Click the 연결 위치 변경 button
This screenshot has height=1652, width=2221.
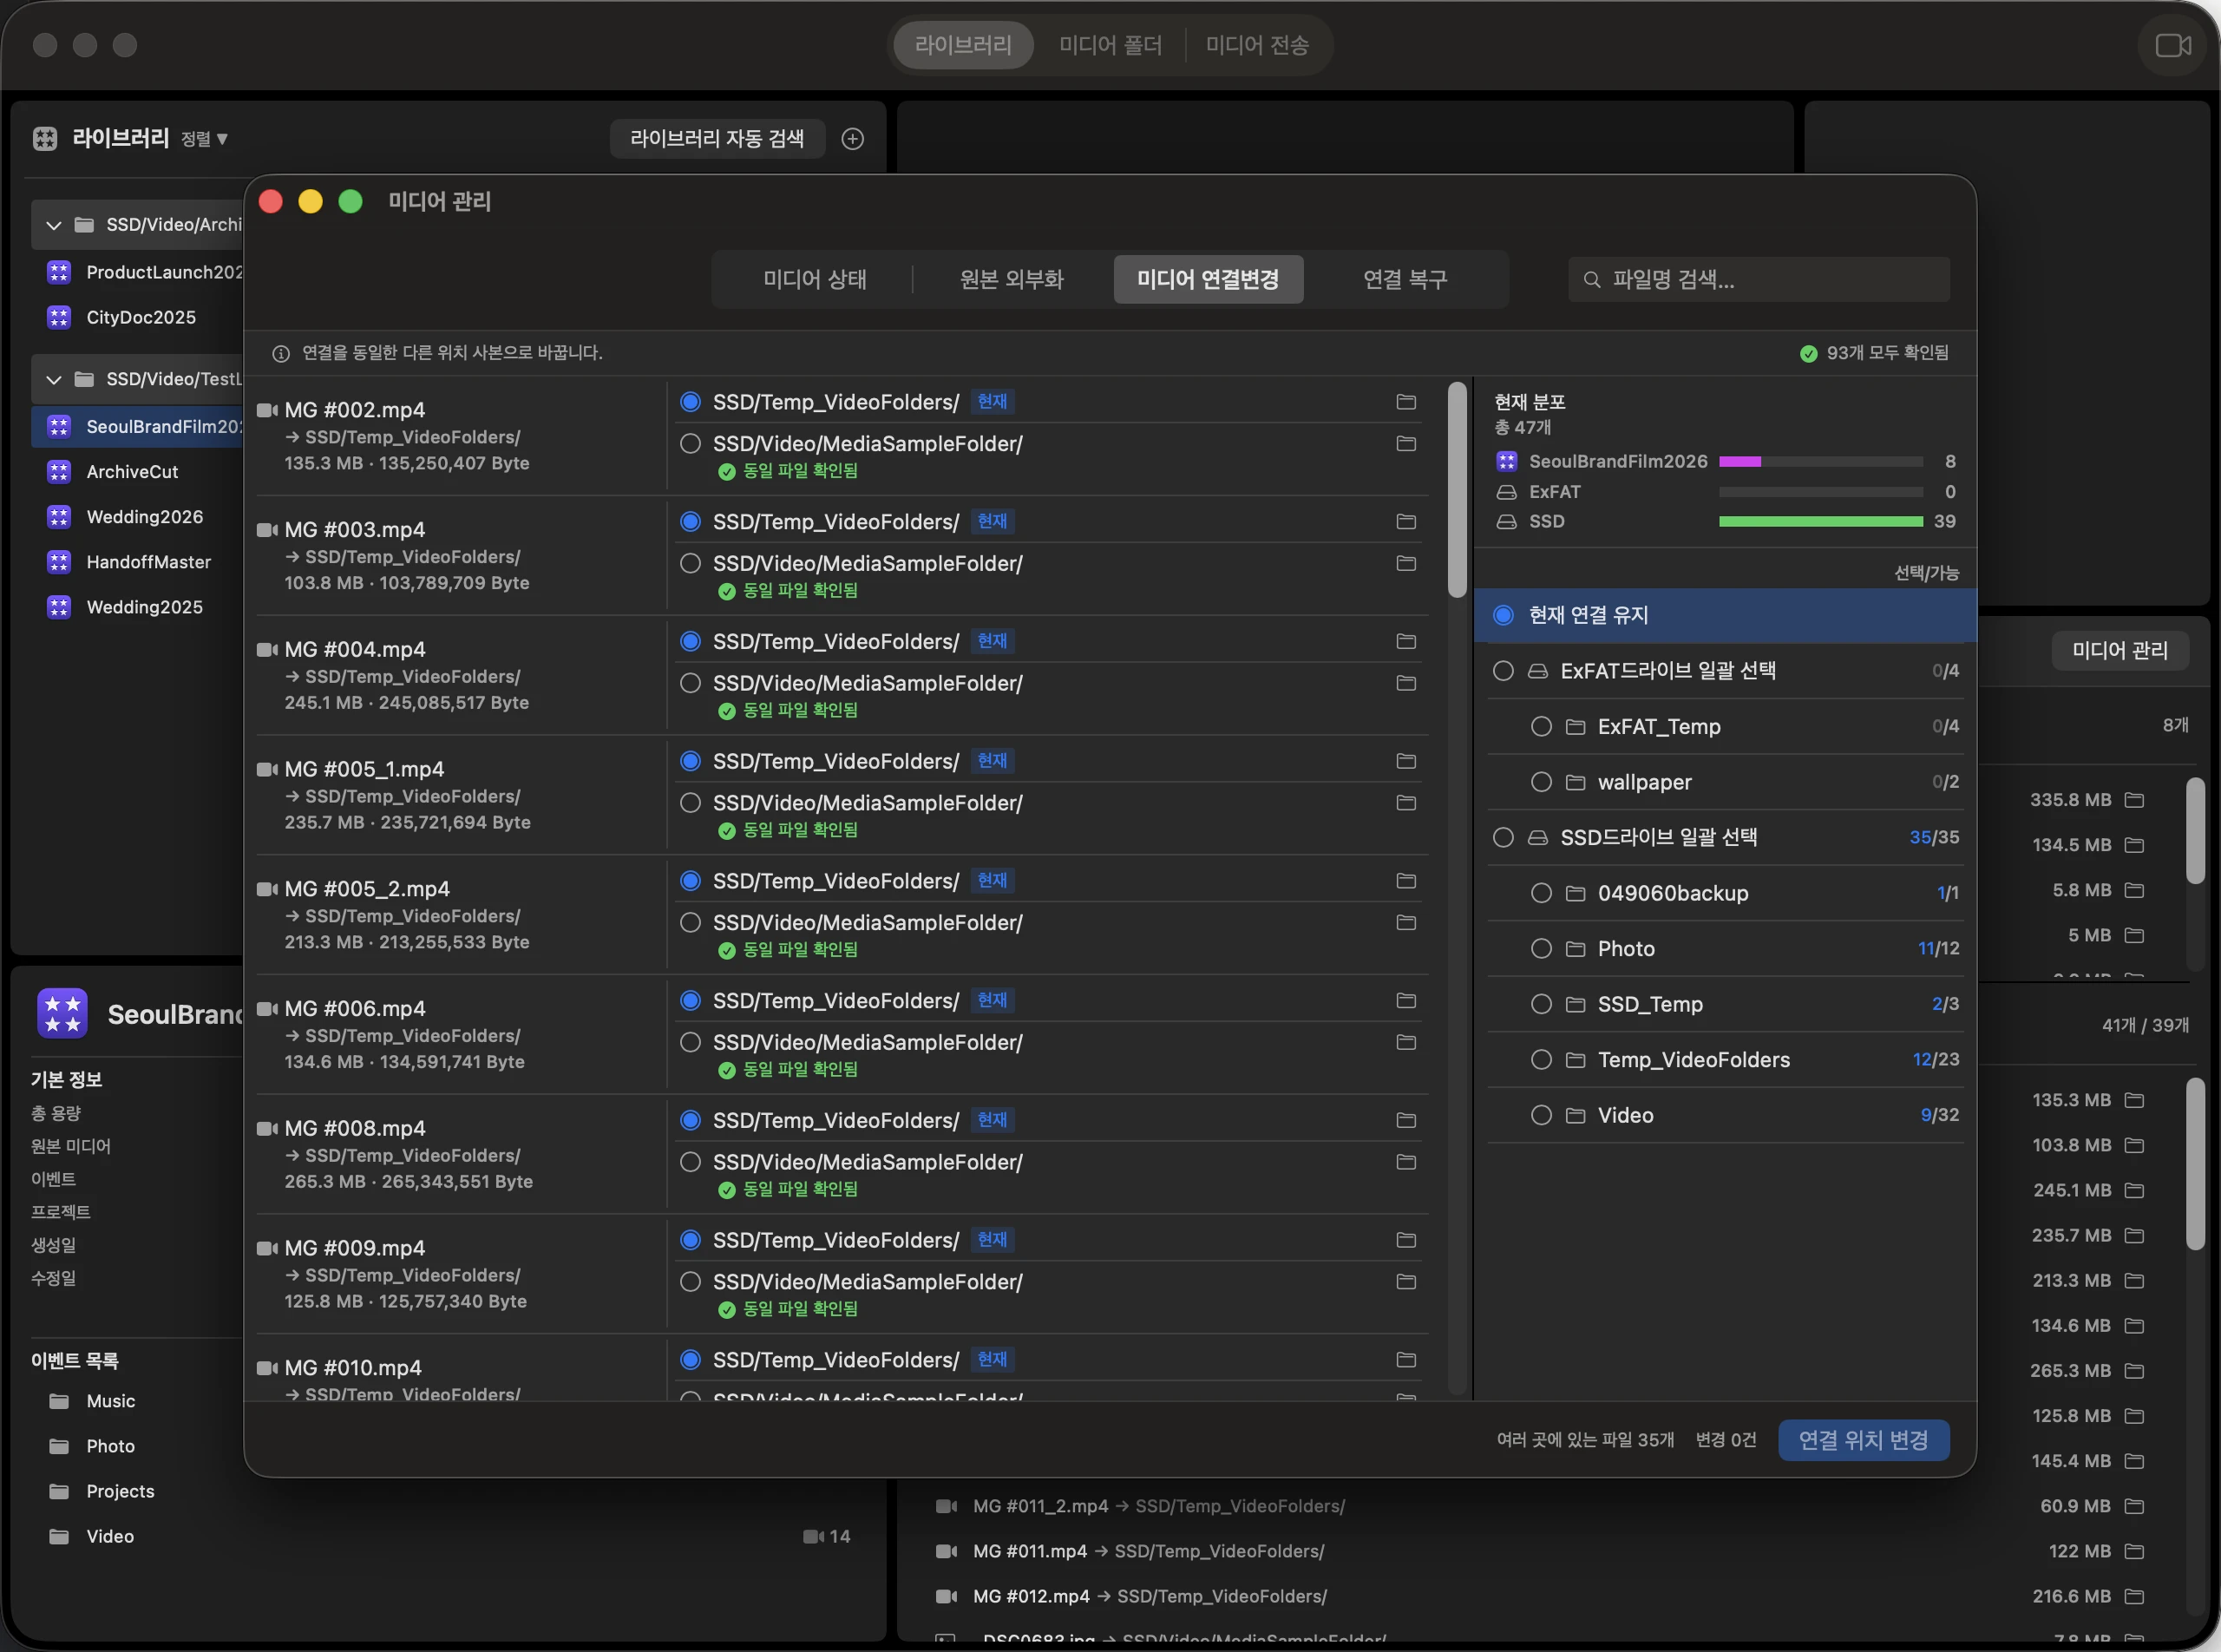tap(1863, 1440)
